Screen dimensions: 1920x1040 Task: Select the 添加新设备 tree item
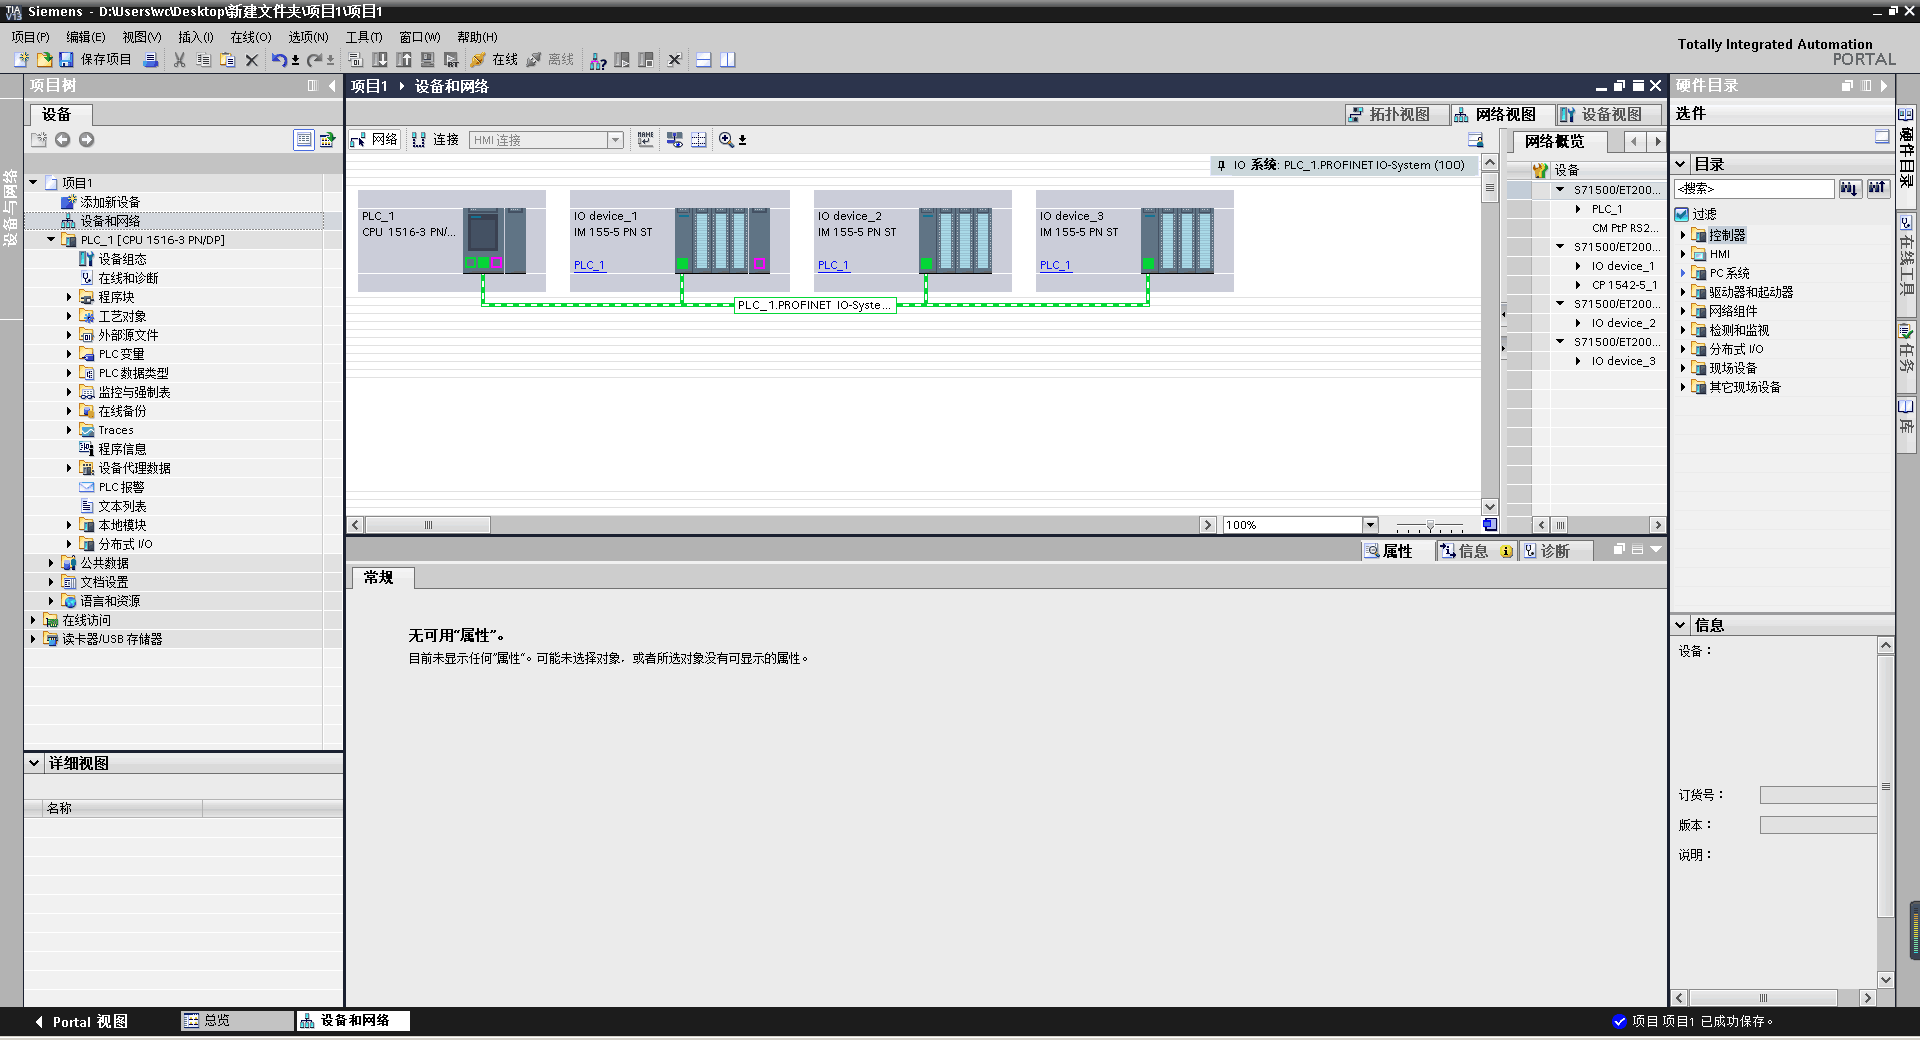tap(110, 202)
